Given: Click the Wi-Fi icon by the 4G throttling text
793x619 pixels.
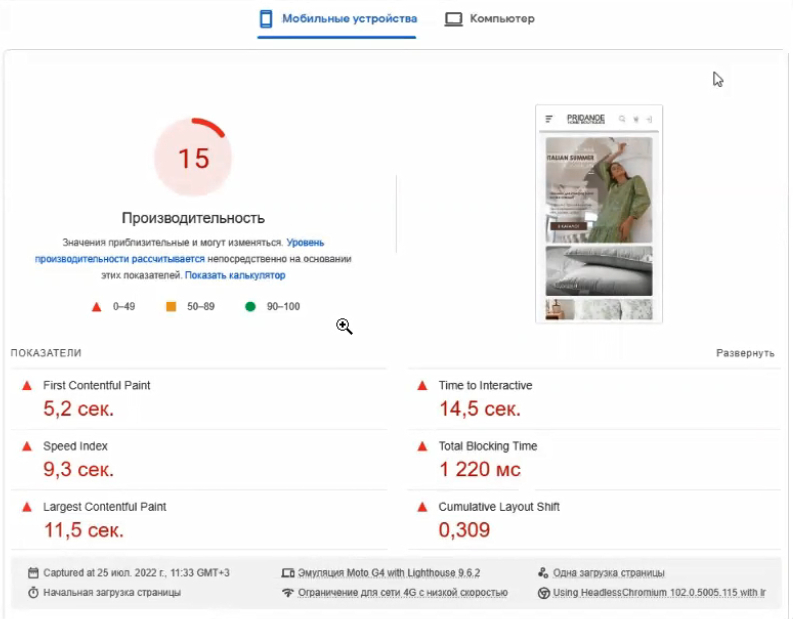Looking at the screenshot, I should 289,592.
